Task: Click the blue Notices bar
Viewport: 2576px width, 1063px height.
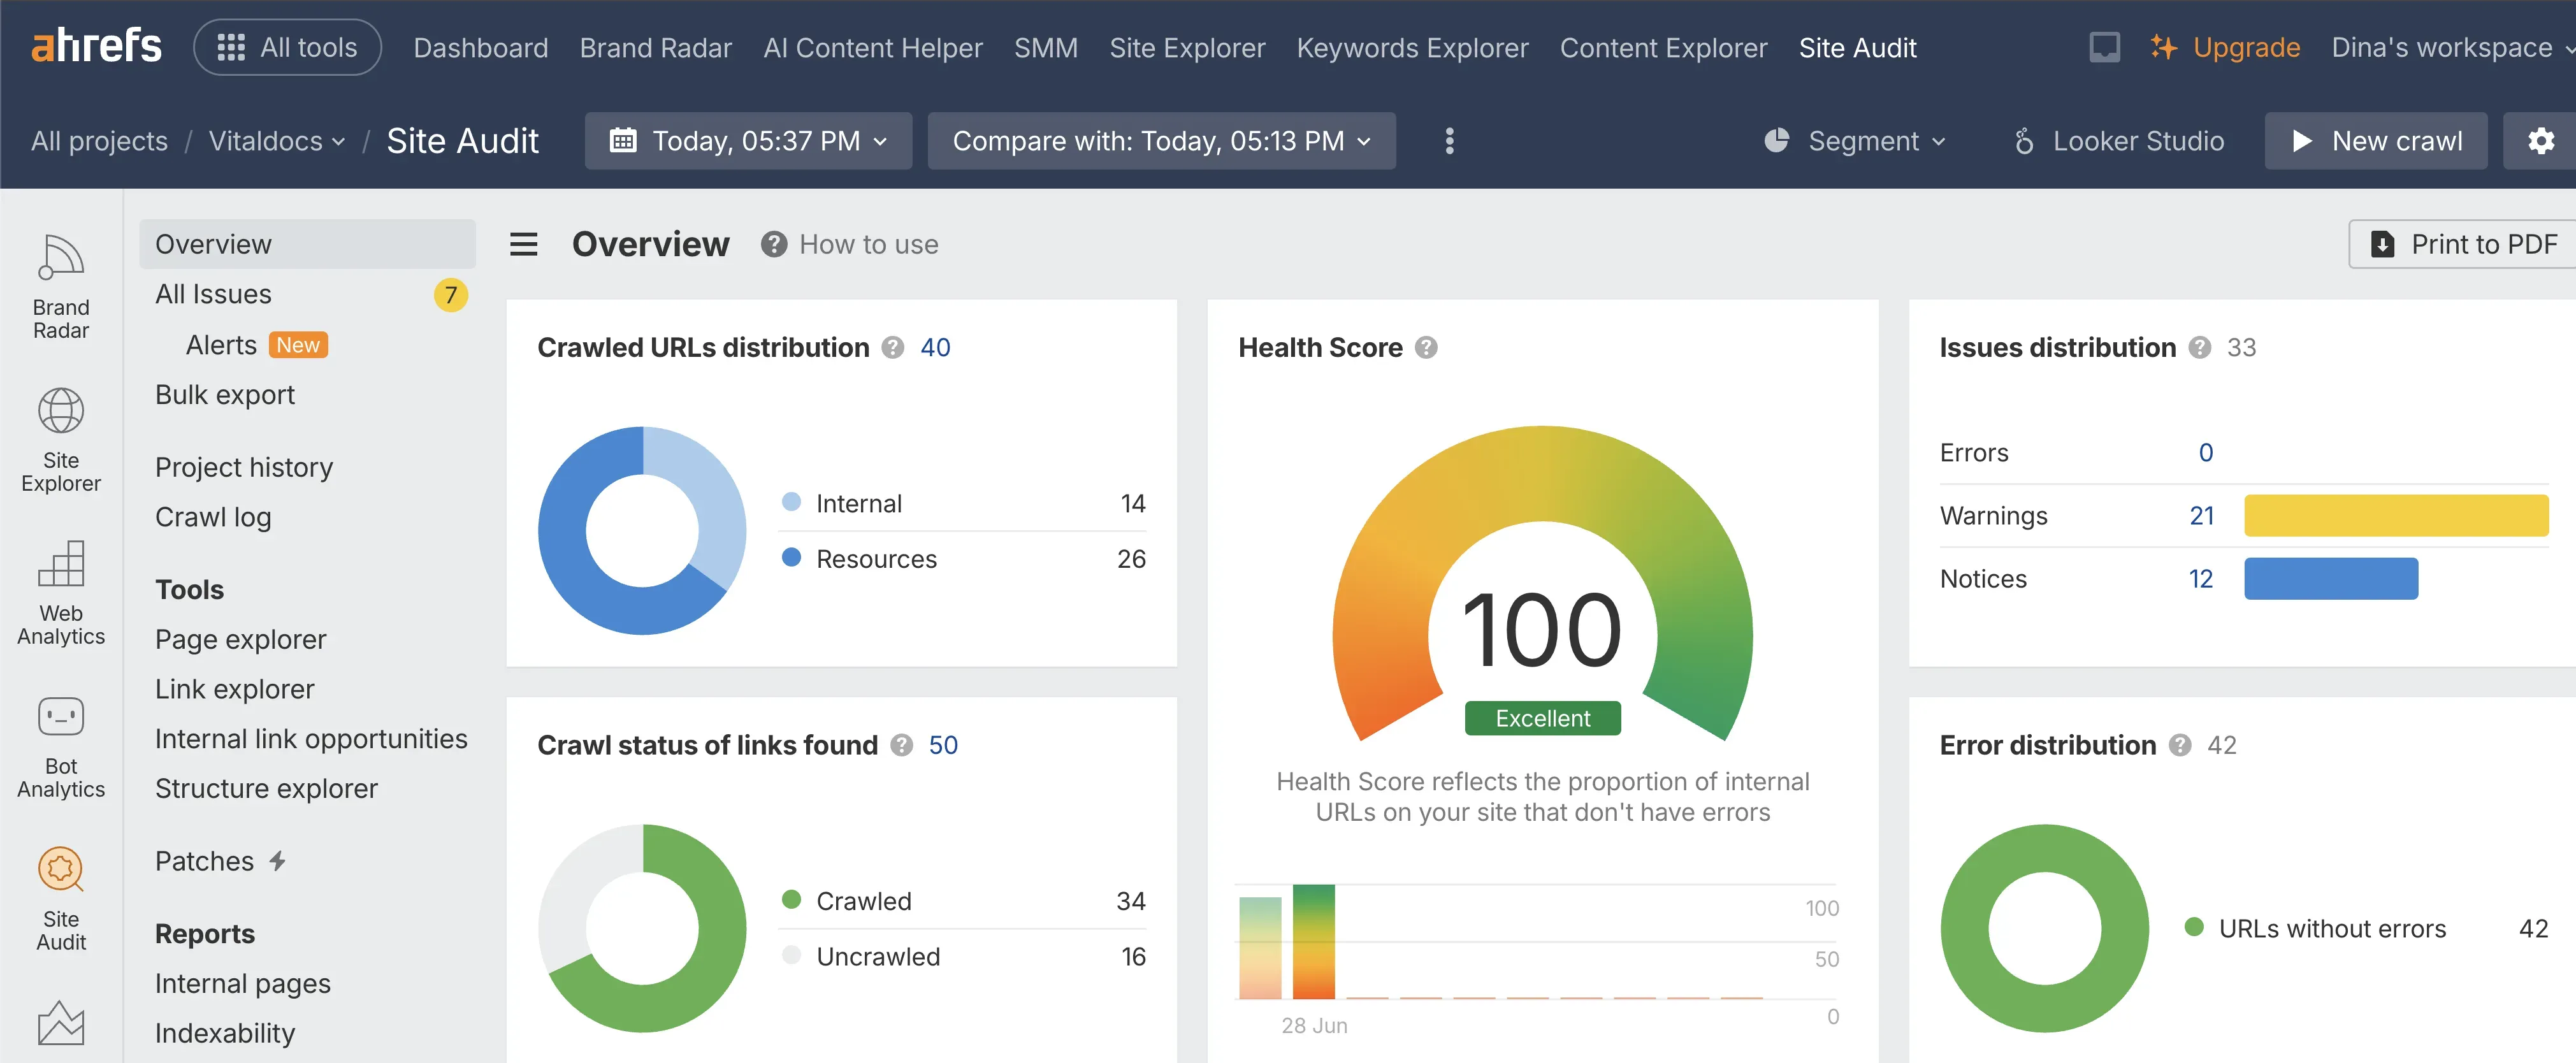Action: 2331,579
